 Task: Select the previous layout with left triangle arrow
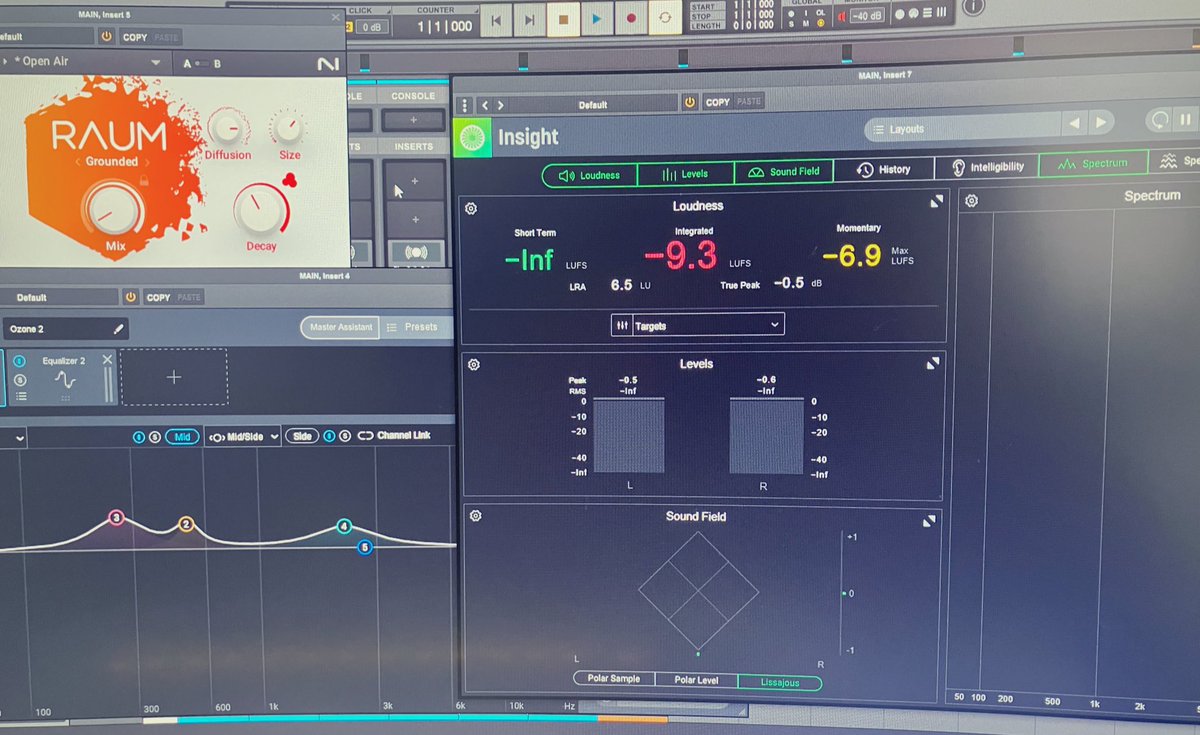click(x=1075, y=123)
